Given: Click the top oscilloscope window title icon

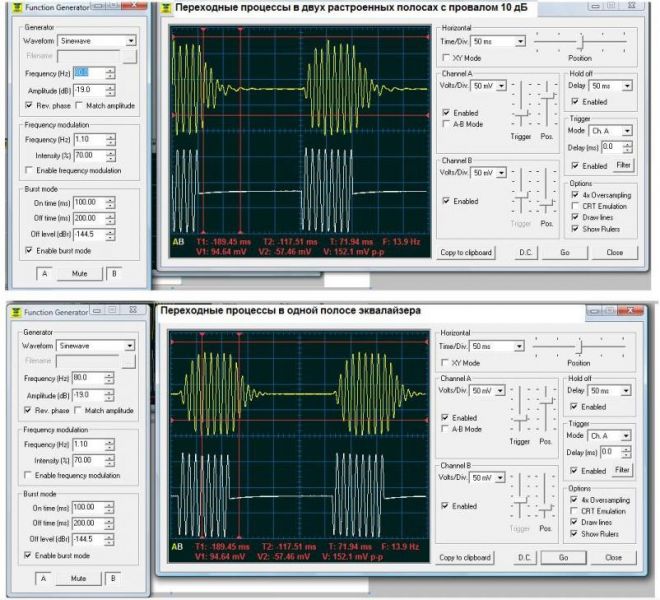Looking at the screenshot, I should [166, 8].
